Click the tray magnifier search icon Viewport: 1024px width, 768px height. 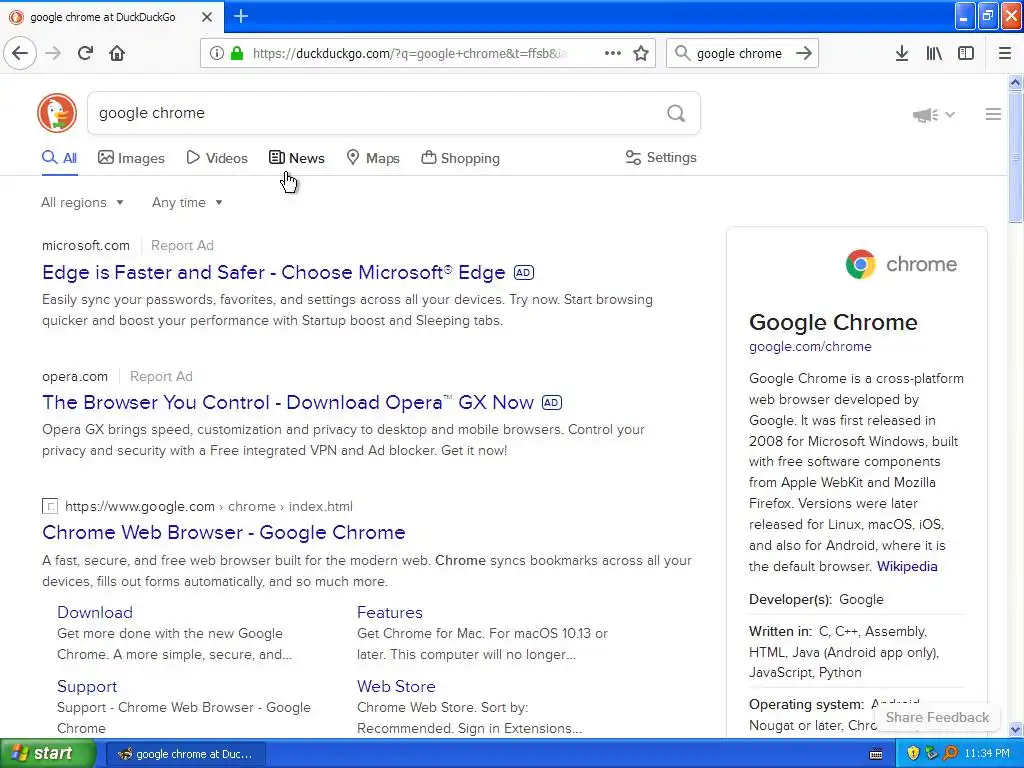(950, 753)
